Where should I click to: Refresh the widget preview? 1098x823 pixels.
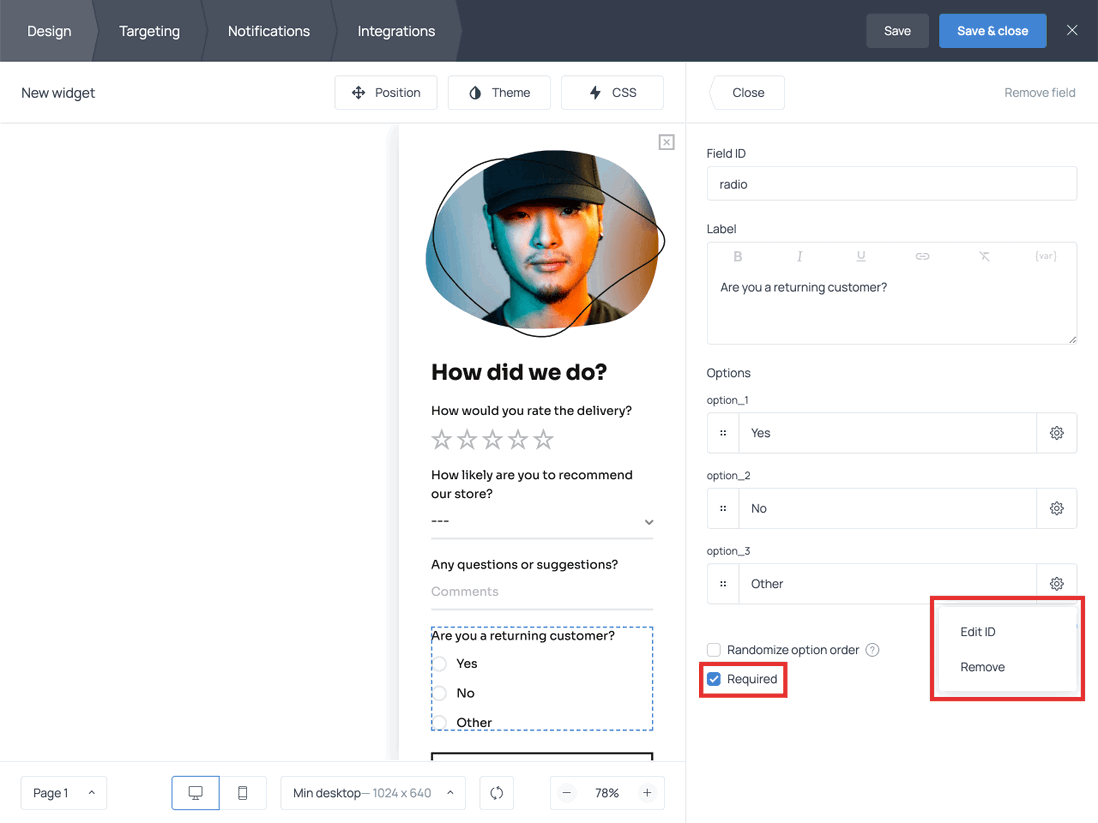496,792
